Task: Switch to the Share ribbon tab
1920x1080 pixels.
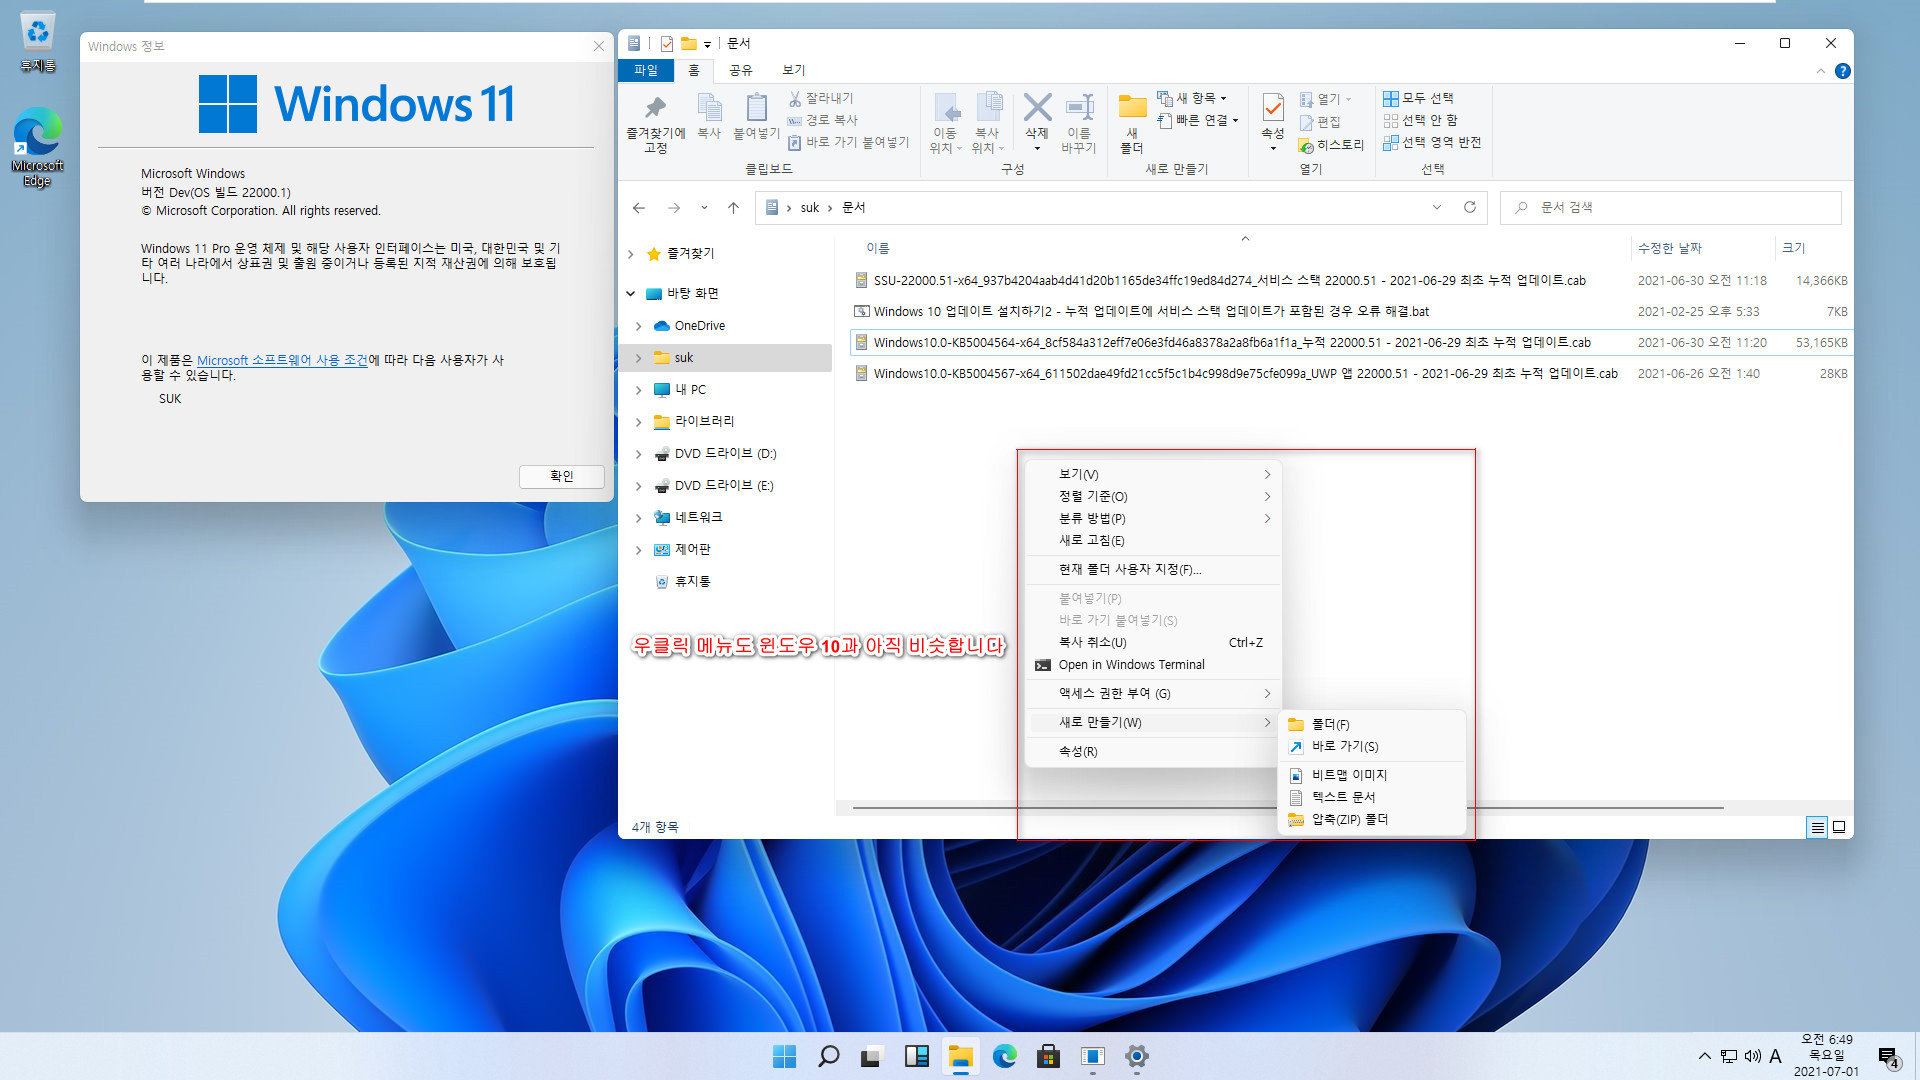Action: point(741,70)
